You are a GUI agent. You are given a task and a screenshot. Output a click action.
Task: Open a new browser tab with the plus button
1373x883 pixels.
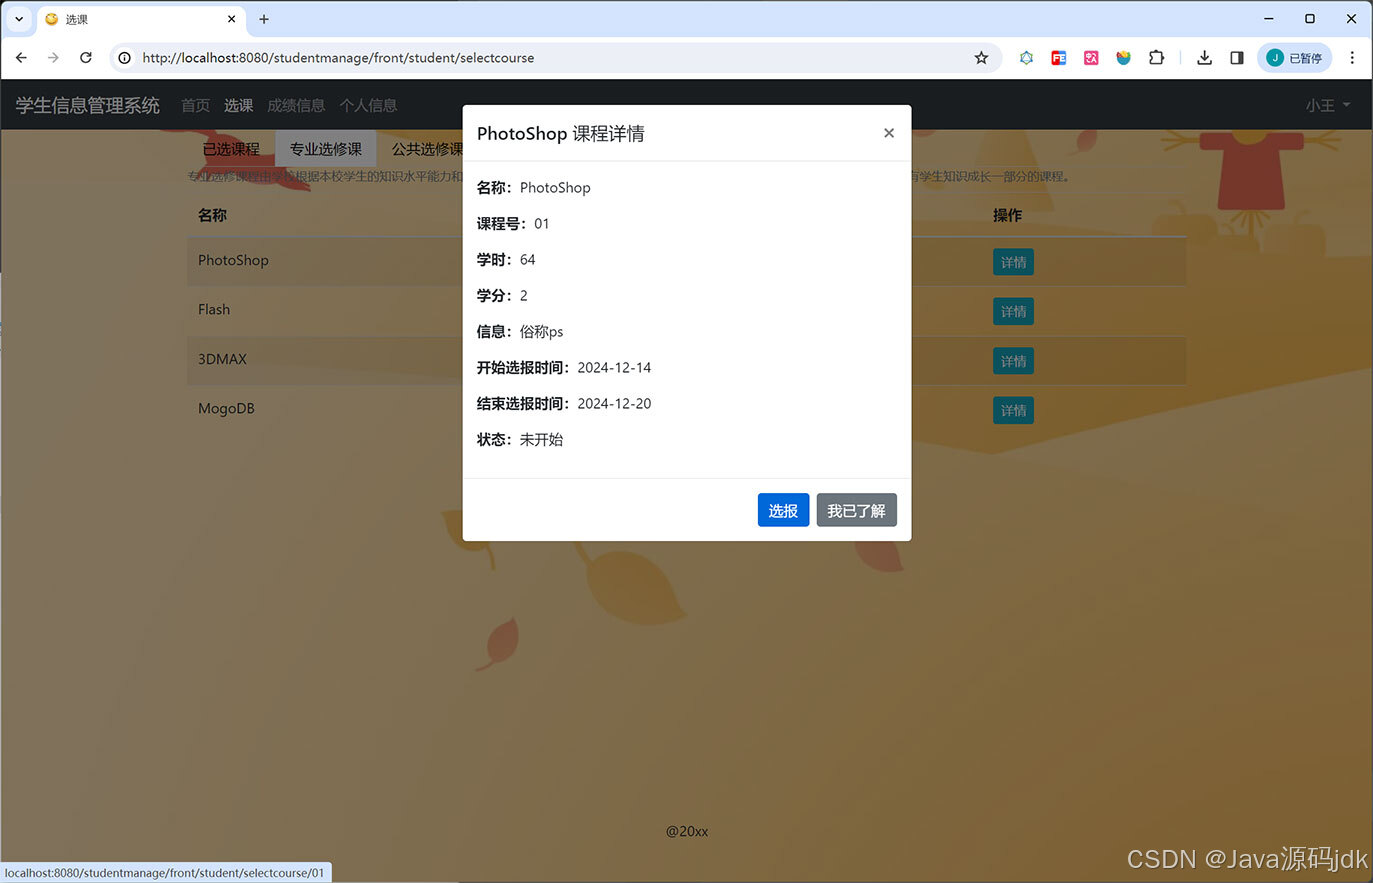(x=264, y=19)
